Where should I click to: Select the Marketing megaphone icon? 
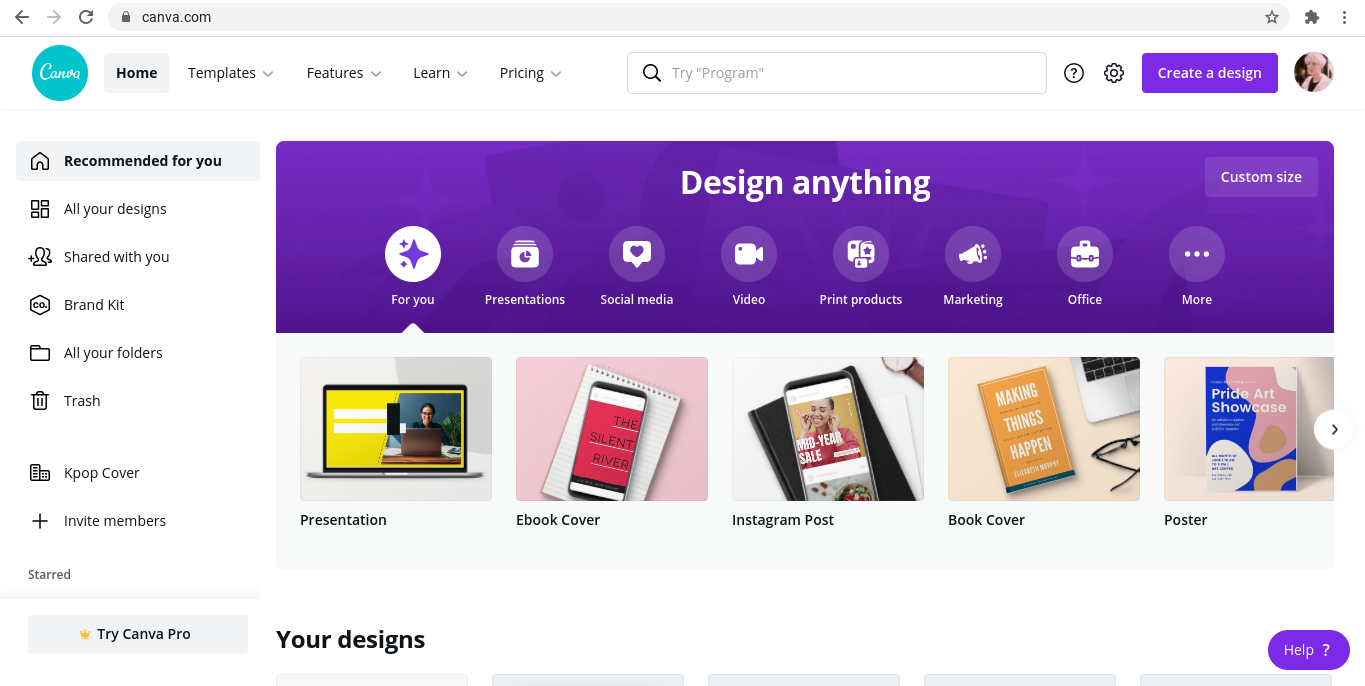click(973, 254)
